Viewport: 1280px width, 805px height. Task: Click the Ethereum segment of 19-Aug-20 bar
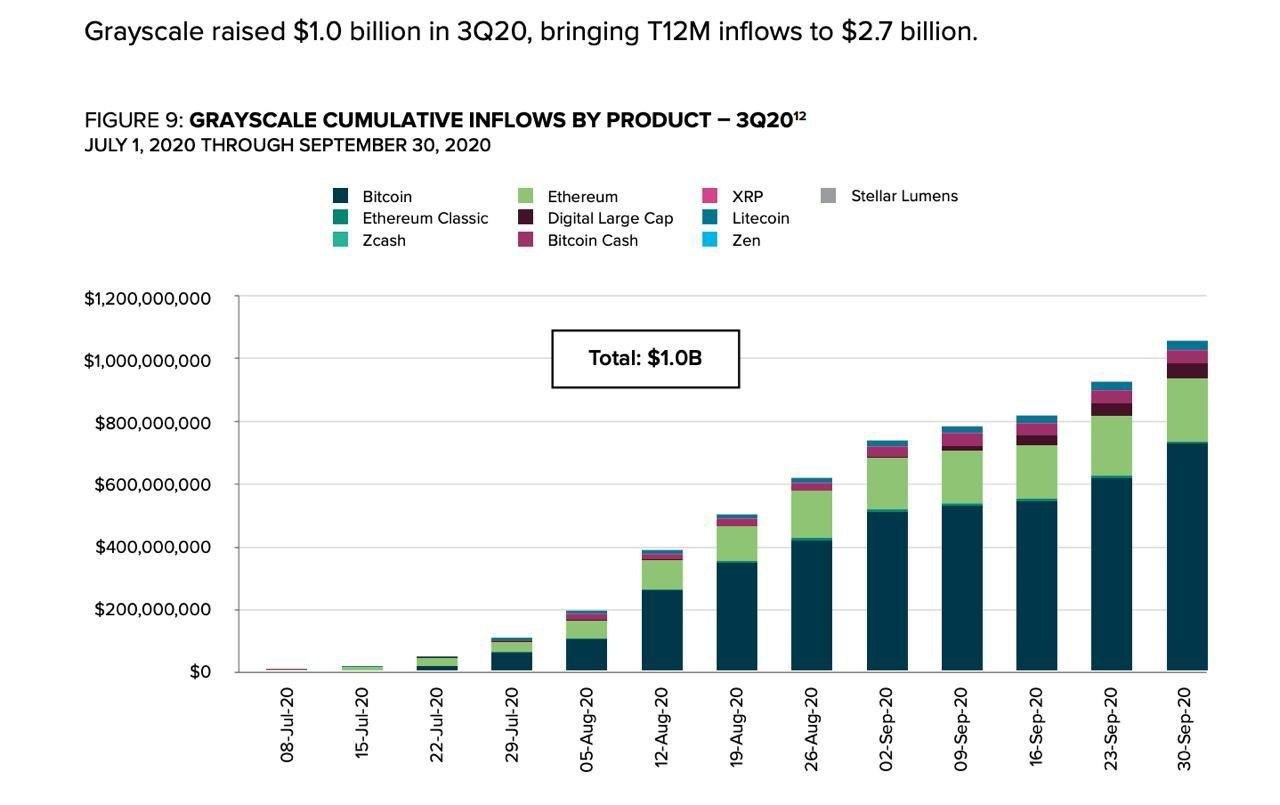[x=737, y=544]
